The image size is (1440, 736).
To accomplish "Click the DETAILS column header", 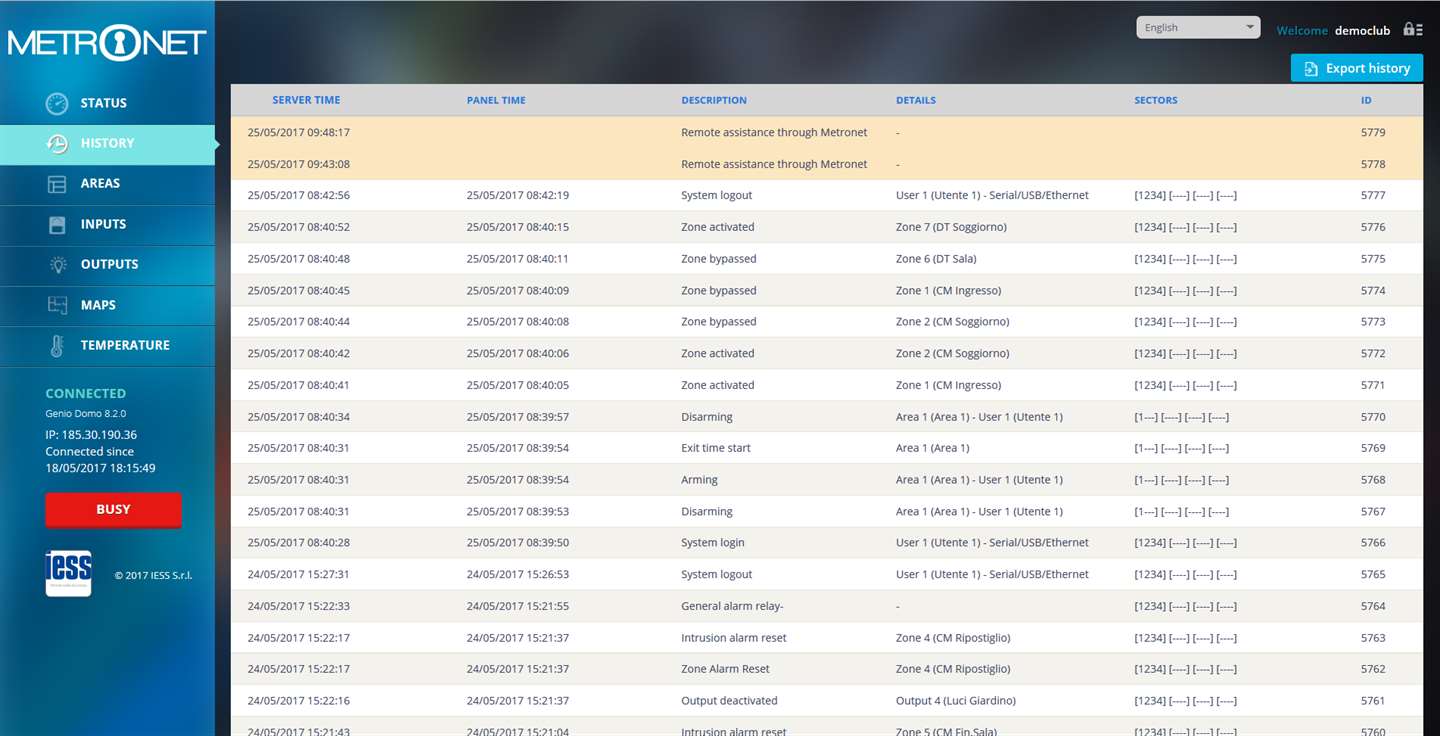I will coord(916,101).
